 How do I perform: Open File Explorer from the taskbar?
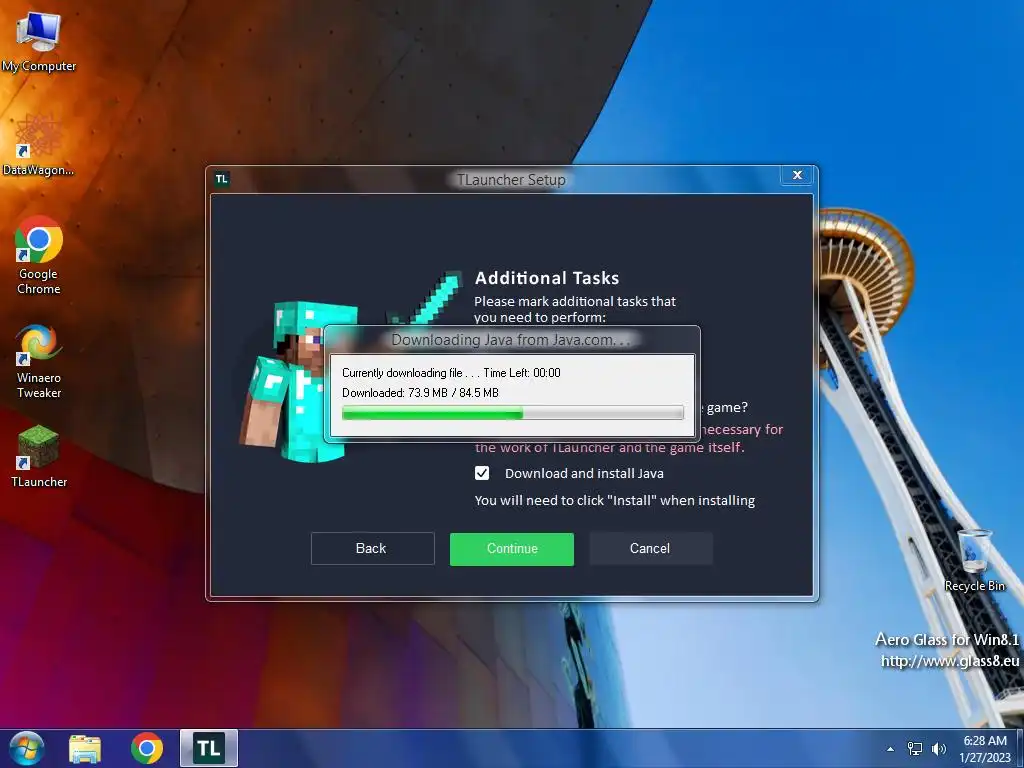click(85, 748)
